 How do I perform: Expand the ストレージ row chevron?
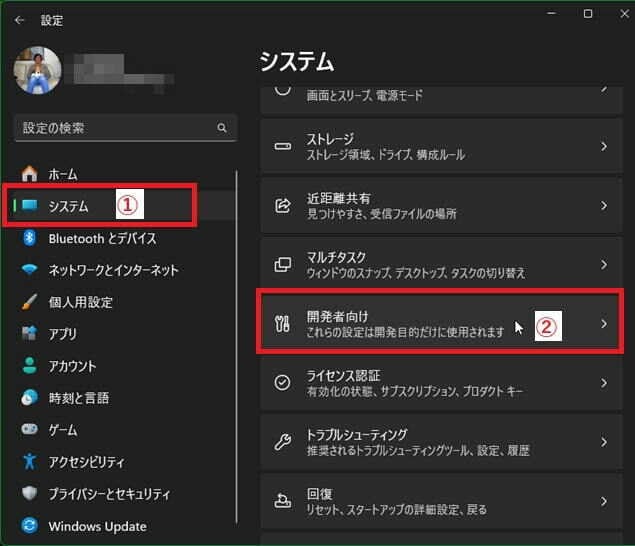click(x=604, y=146)
